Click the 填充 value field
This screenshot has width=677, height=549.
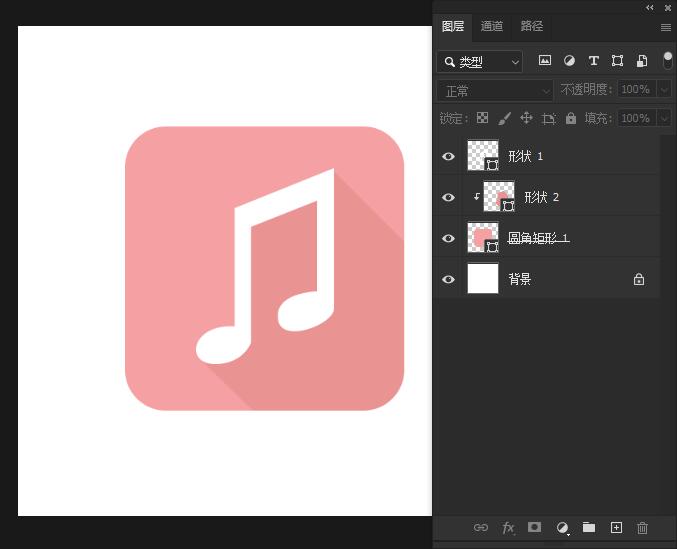(636, 118)
